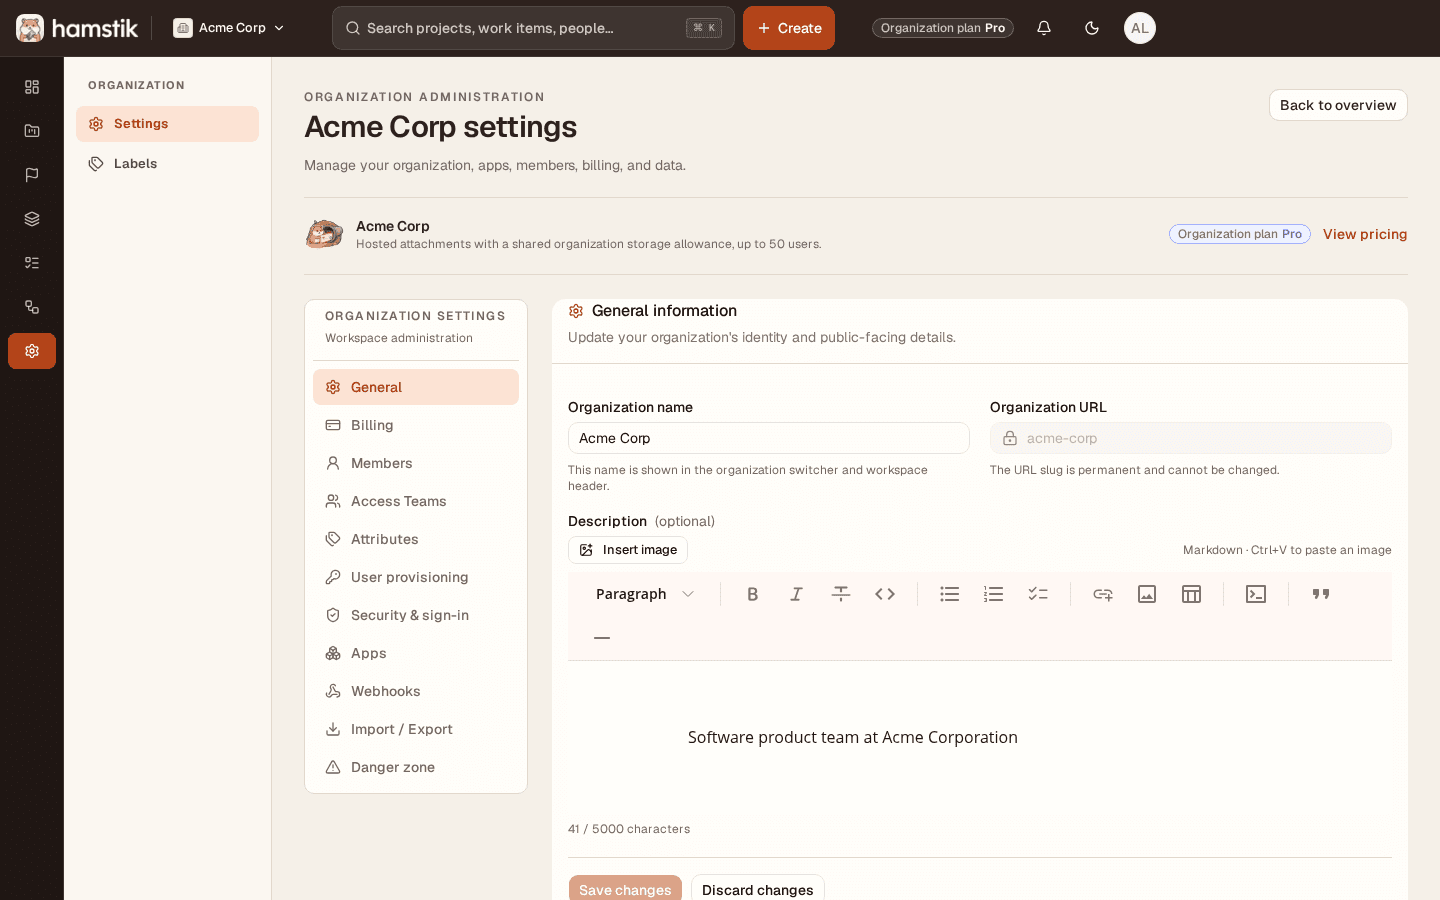Open Labels in the organization sidebar
This screenshot has height=900, width=1440.
click(x=167, y=164)
